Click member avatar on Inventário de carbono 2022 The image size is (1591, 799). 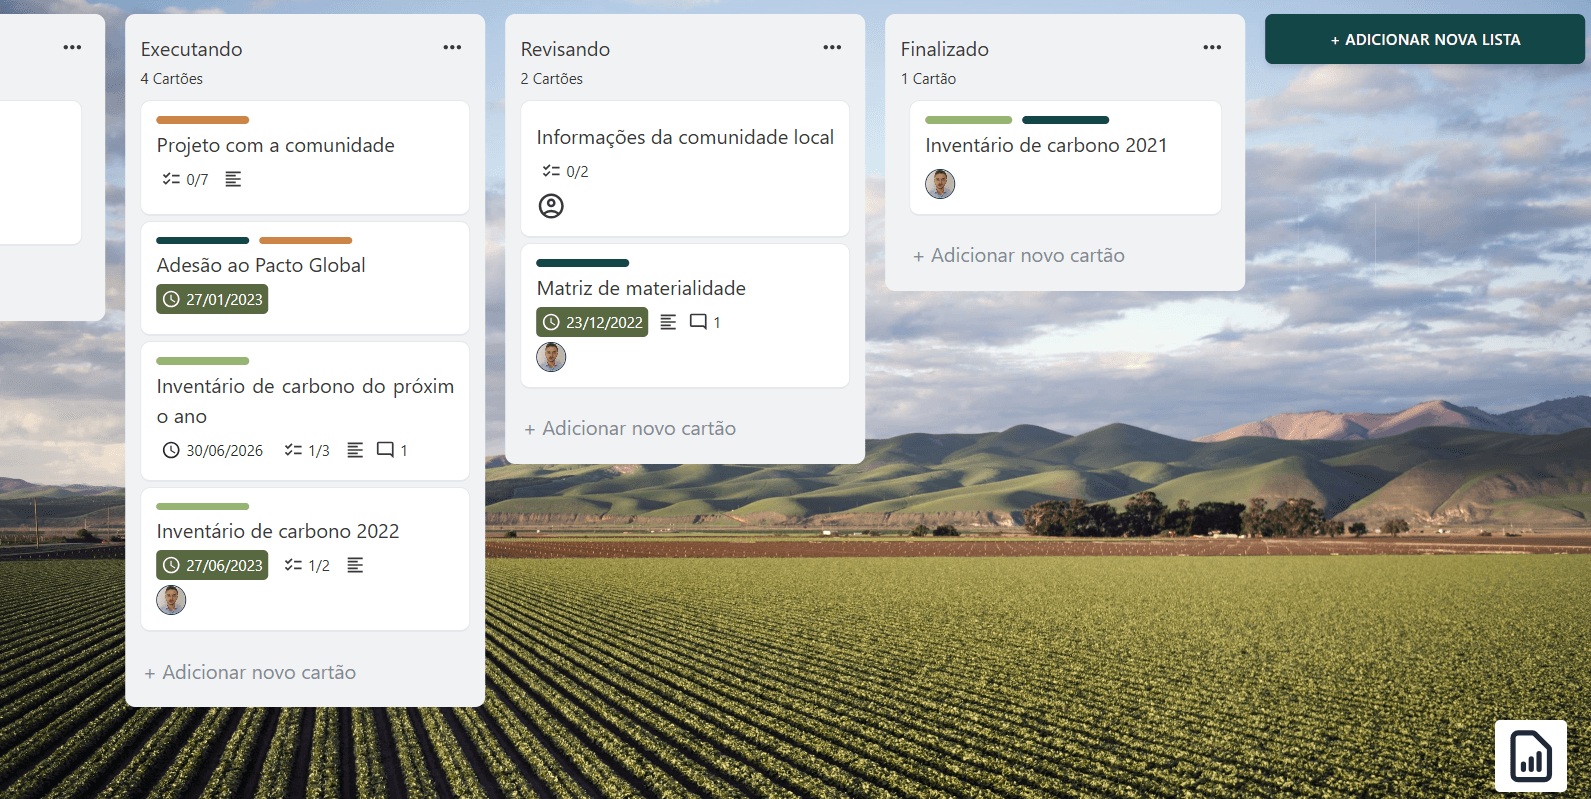point(171,600)
